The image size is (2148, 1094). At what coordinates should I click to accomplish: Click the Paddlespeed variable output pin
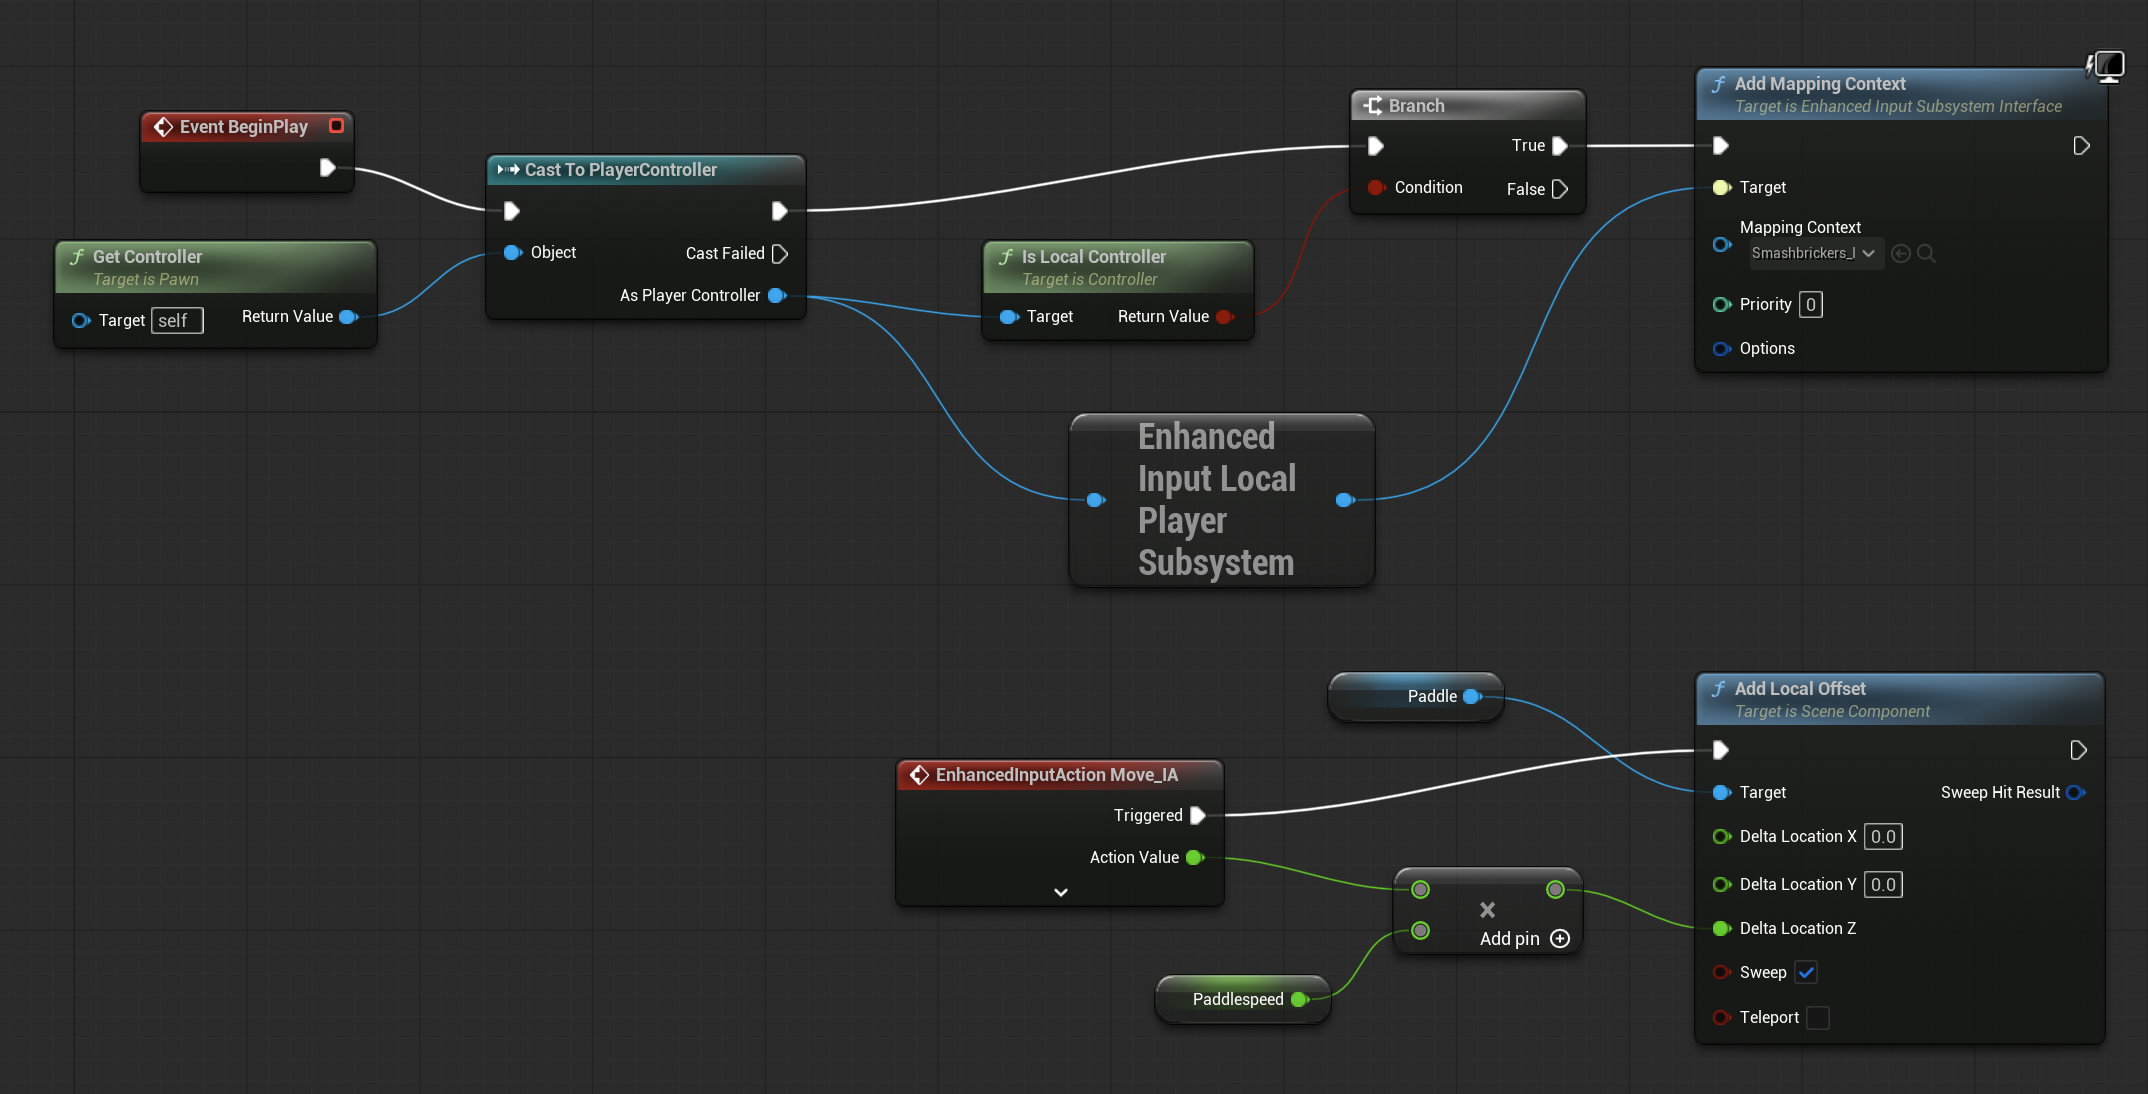click(1301, 1000)
